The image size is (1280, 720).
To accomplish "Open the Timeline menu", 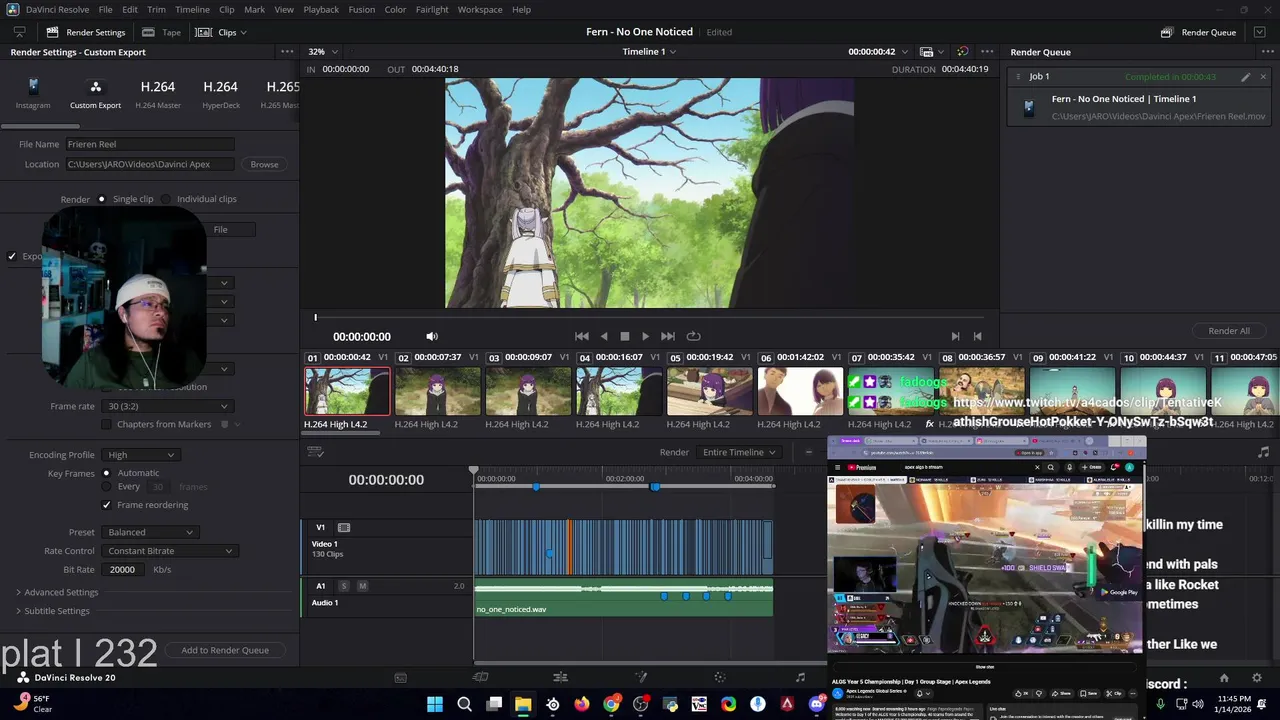I will tap(192, 9).
